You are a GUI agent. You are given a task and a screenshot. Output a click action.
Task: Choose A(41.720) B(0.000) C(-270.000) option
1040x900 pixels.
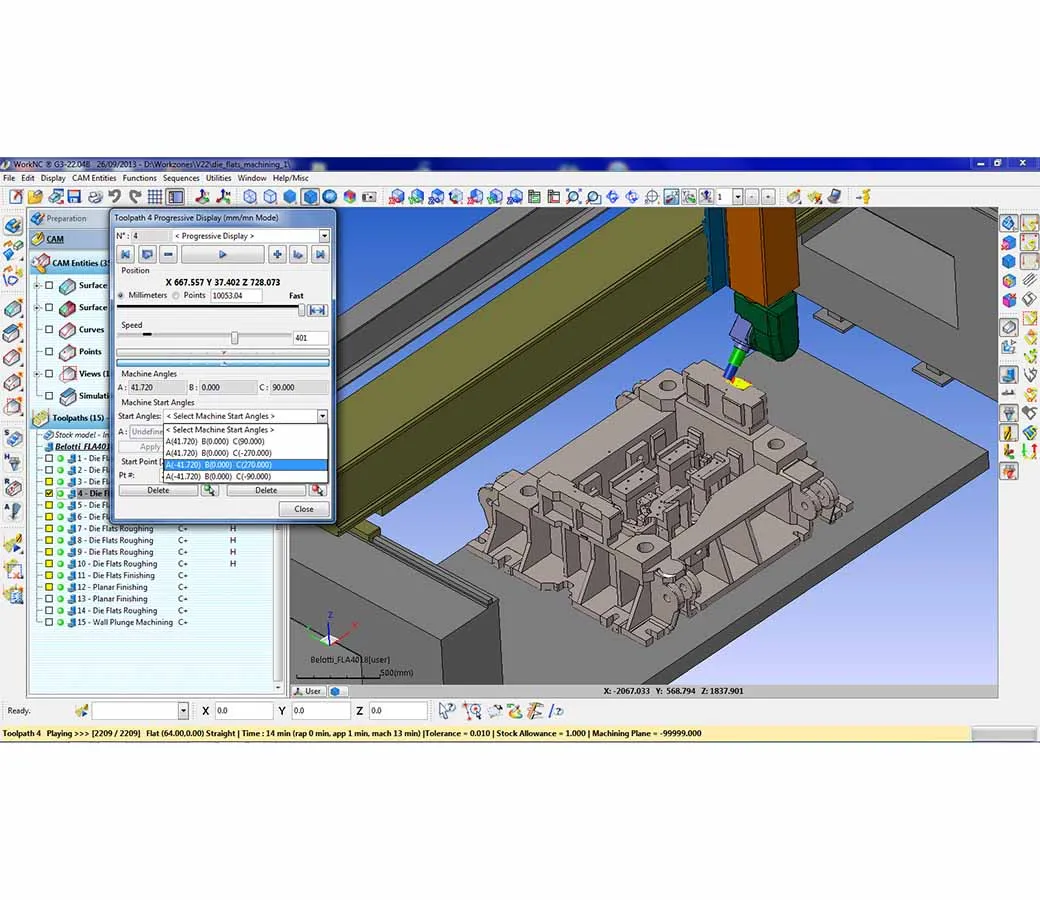[x=245, y=453]
